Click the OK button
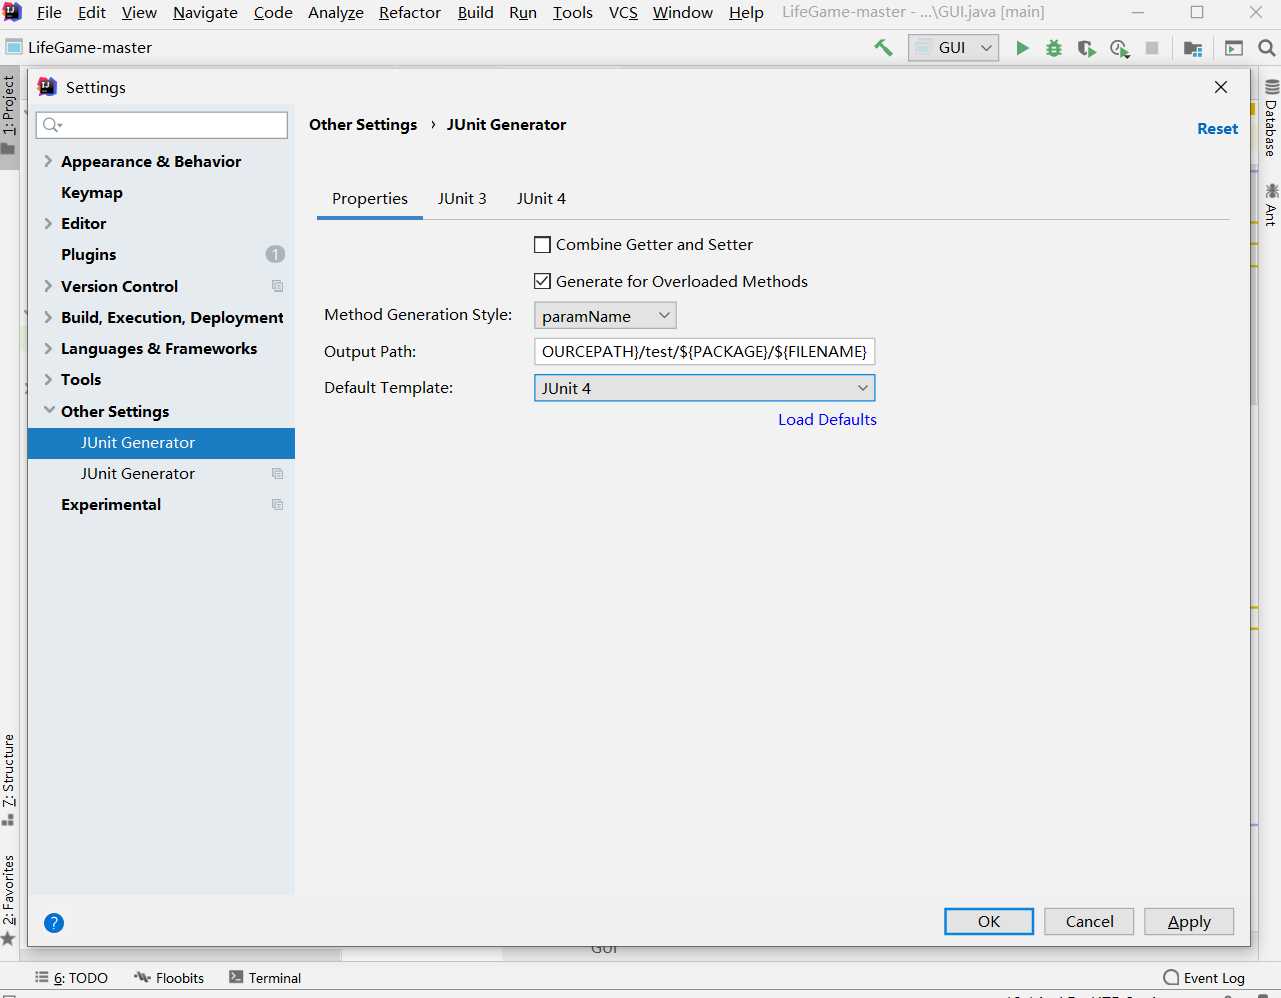1281x998 pixels. tap(989, 921)
